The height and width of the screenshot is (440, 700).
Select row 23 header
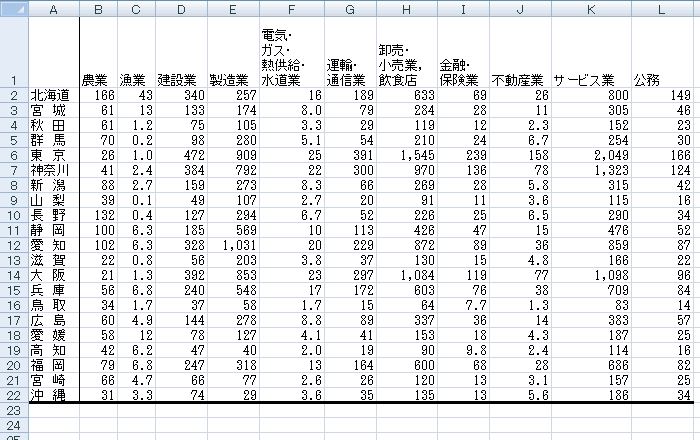(x=14, y=411)
